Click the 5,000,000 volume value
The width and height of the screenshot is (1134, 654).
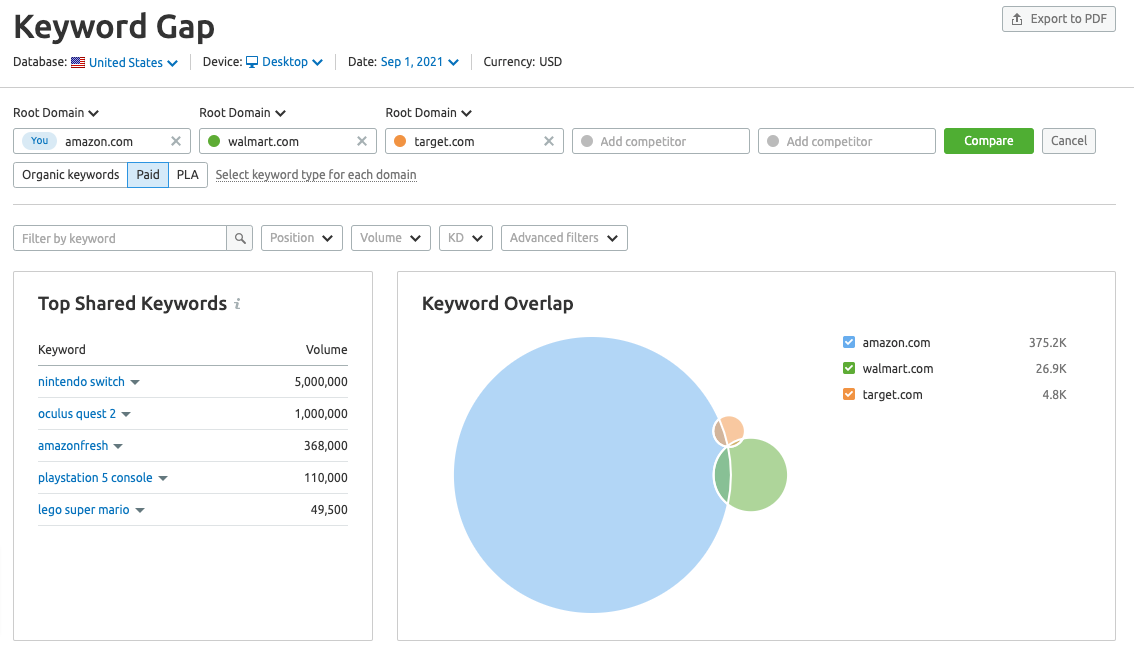tap(320, 381)
